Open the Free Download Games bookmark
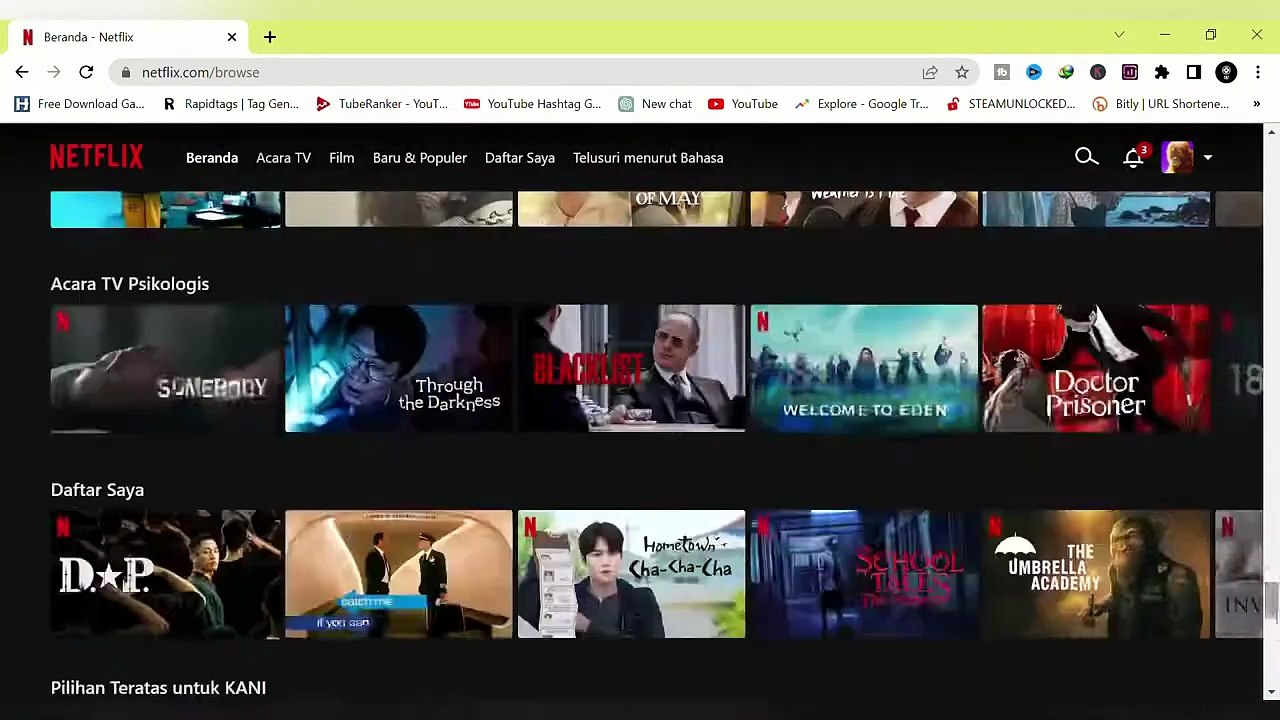 click(x=79, y=104)
